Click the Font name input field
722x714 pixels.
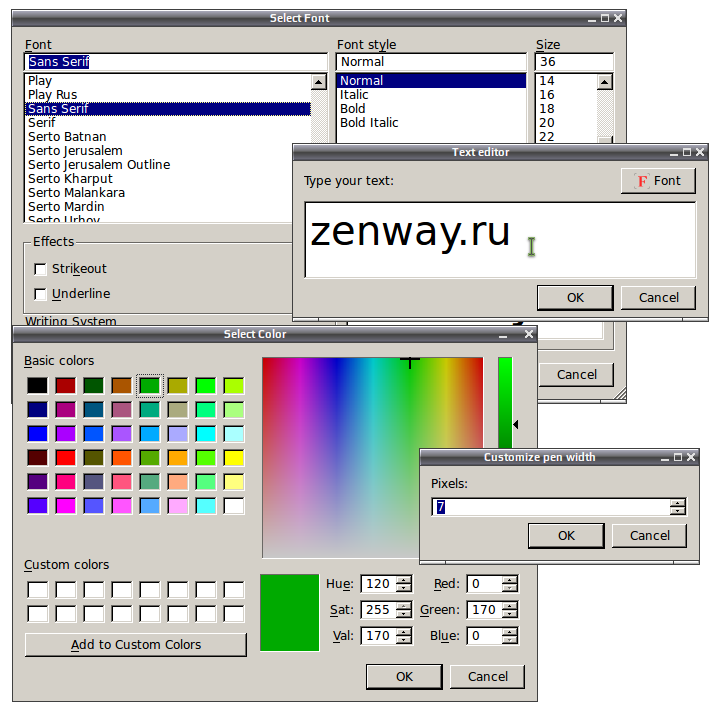175,62
